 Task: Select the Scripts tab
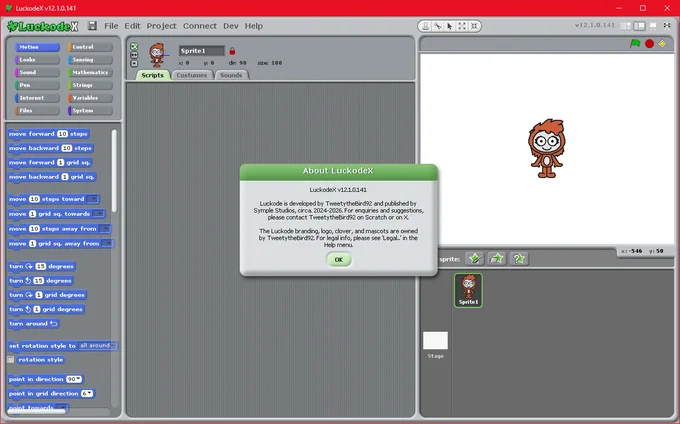pos(153,75)
